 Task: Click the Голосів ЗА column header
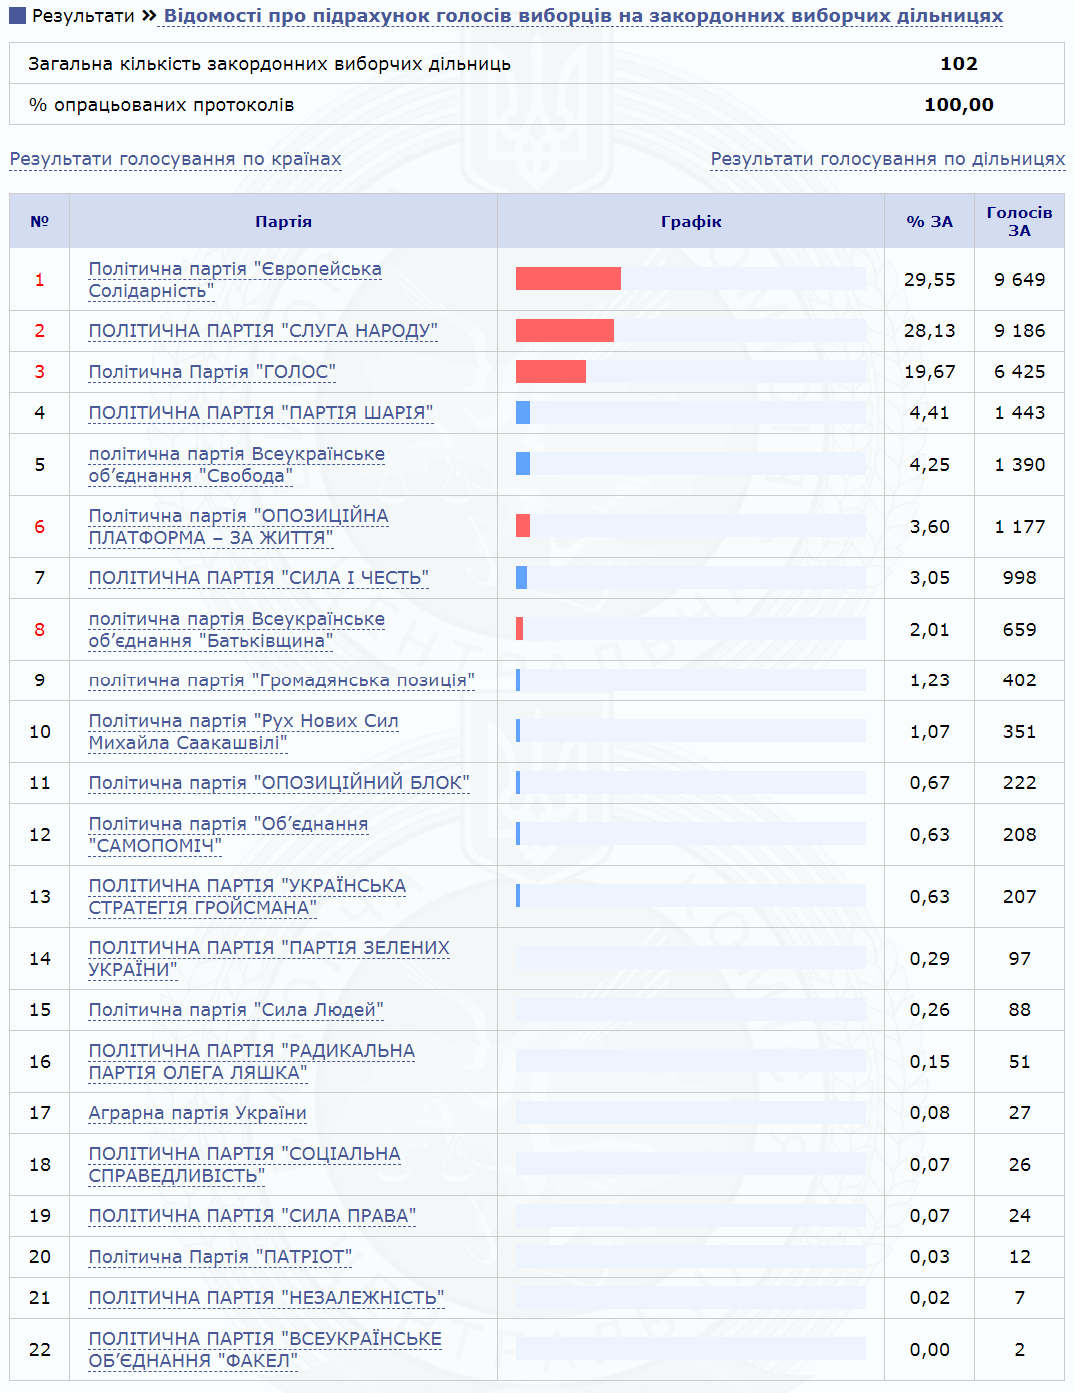click(1019, 221)
